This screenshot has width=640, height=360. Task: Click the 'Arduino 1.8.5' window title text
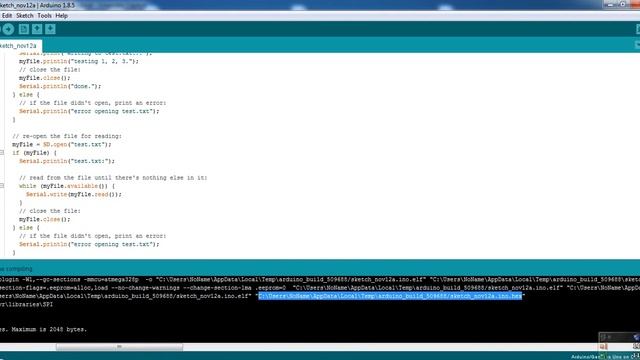(57, 5)
